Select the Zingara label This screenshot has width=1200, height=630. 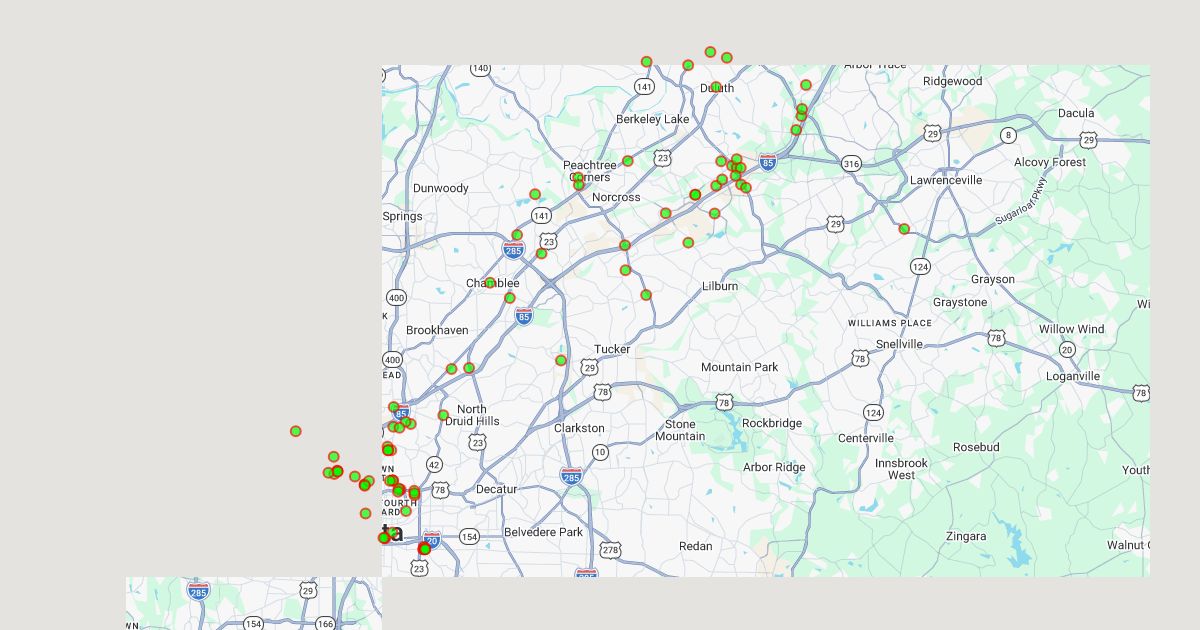[966, 536]
